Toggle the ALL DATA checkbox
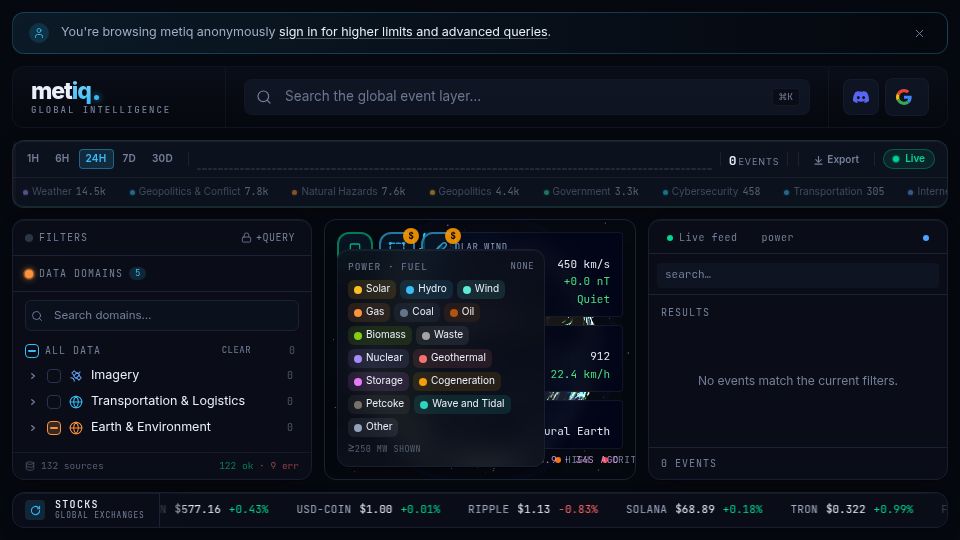 (x=32, y=351)
